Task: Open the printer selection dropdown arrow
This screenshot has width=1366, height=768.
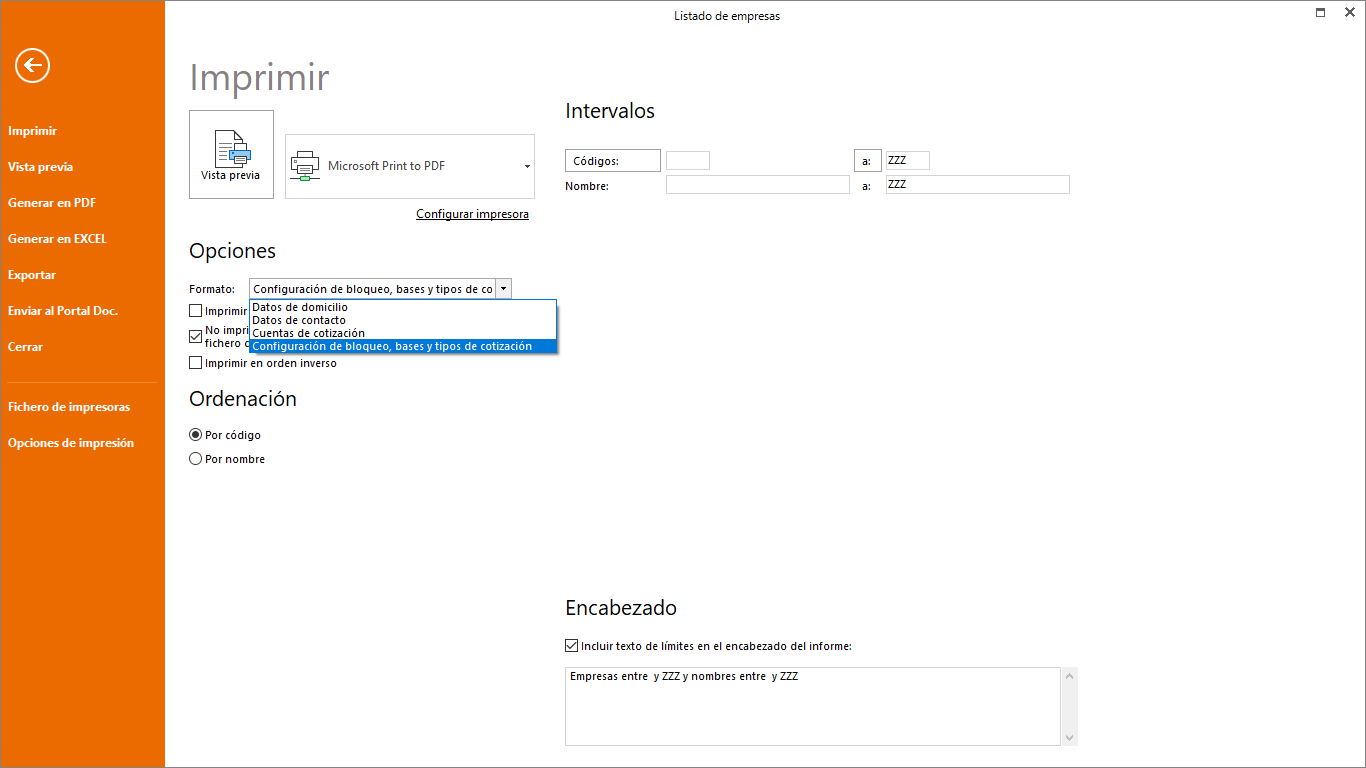Action: tap(527, 167)
